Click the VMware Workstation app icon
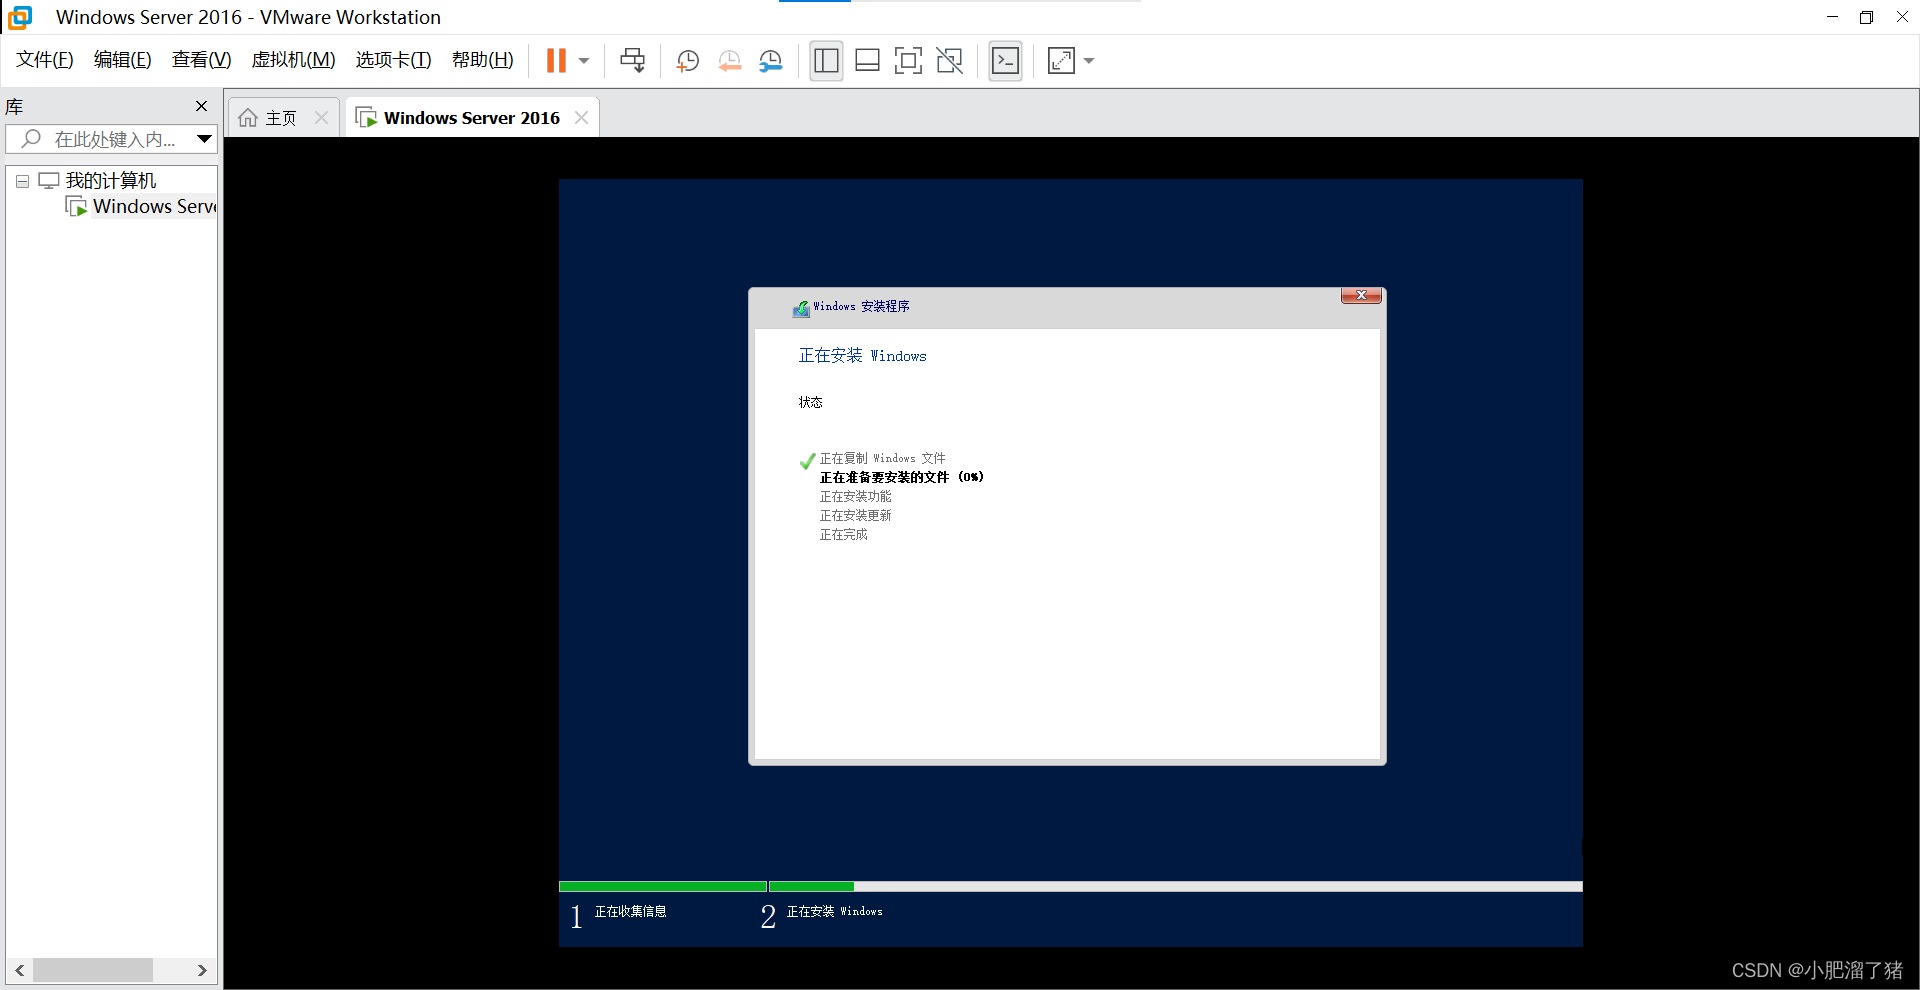 pos(20,17)
